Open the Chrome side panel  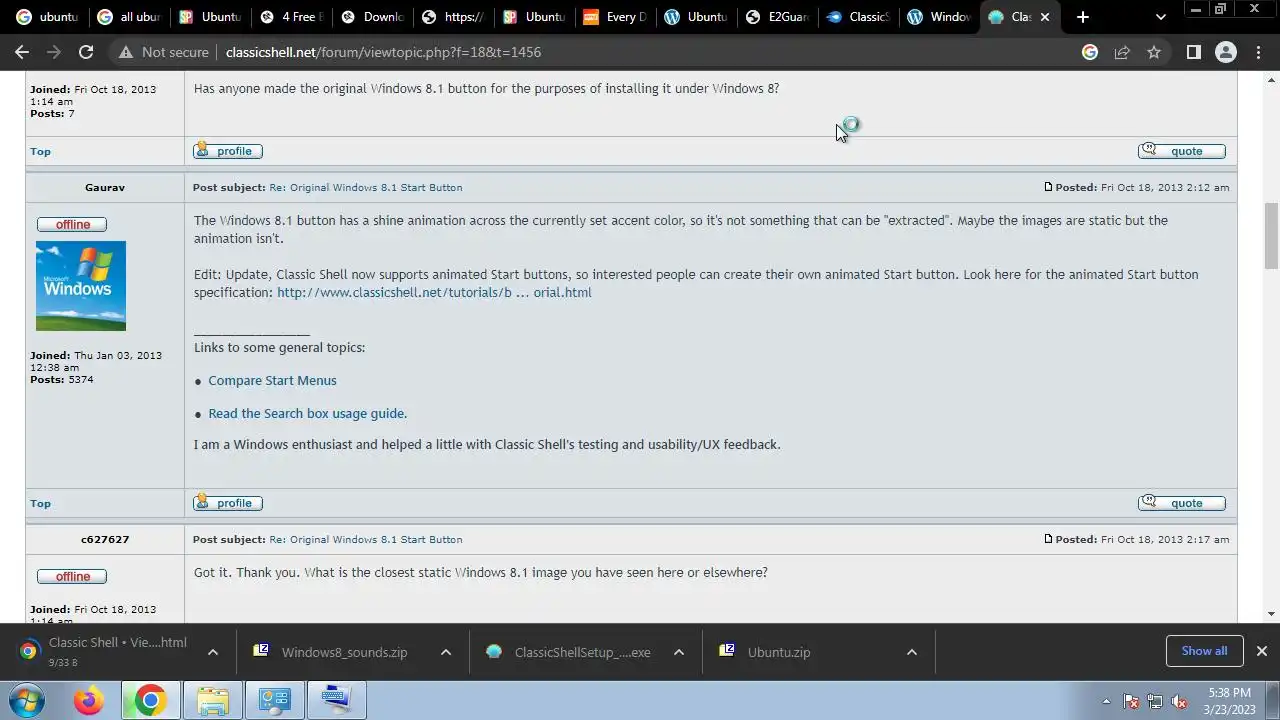(x=1193, y=52)
